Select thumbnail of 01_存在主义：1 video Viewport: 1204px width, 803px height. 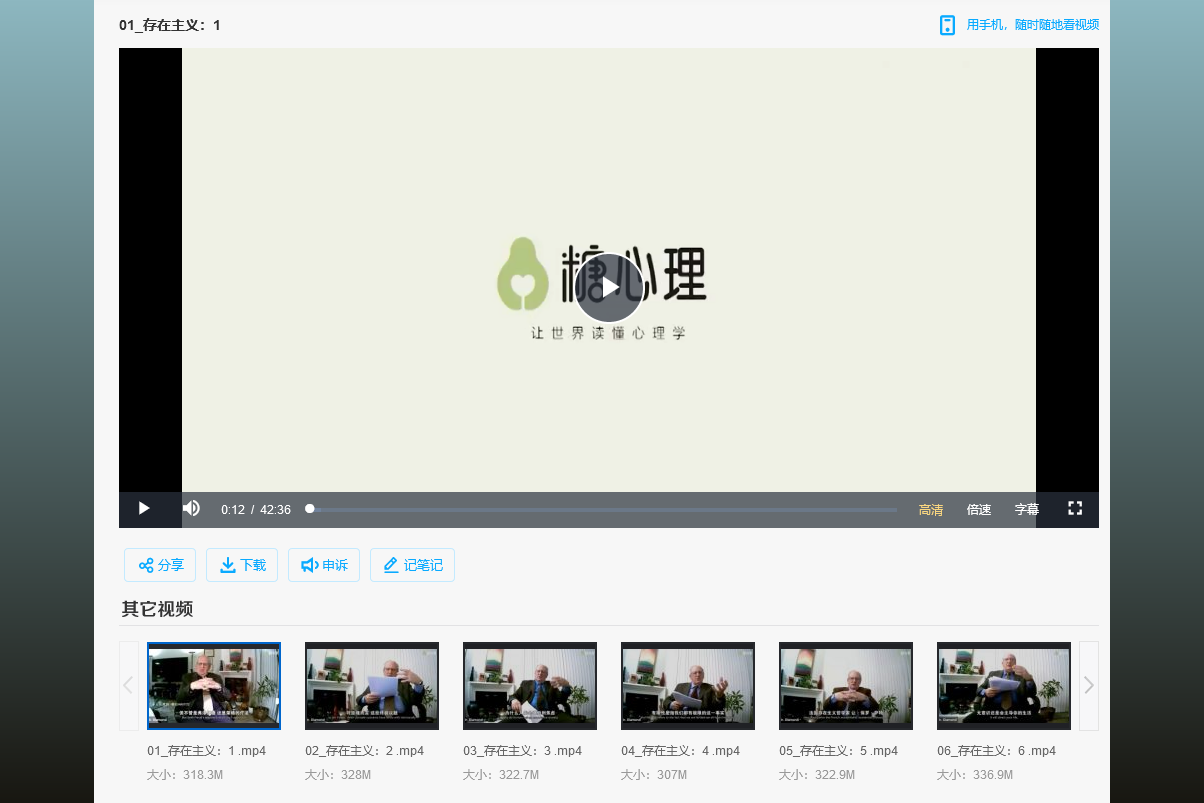click(214, 686)
